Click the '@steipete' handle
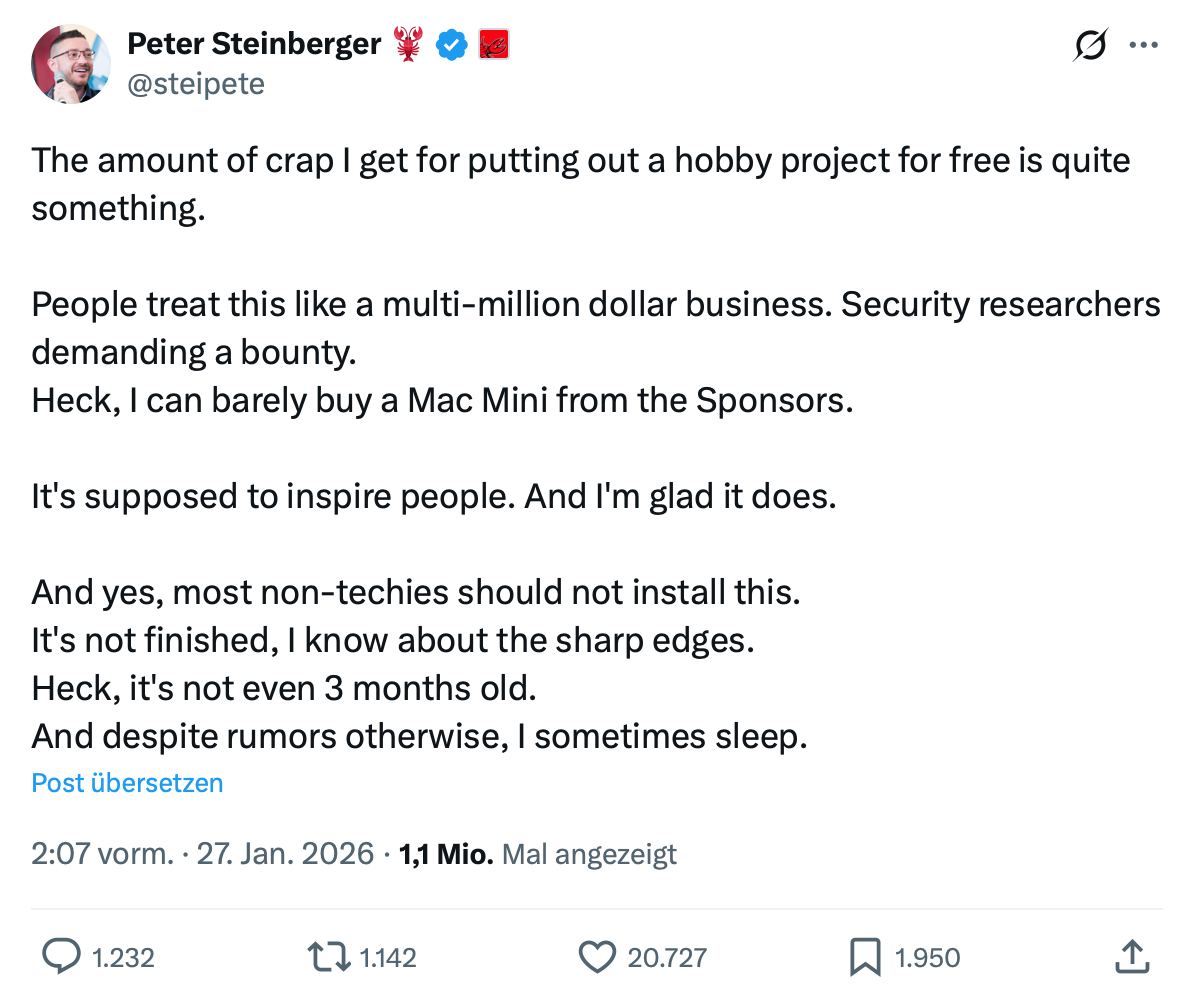Screen dimensions: 1196x998 pyautogui.click(x=196, y=84)
